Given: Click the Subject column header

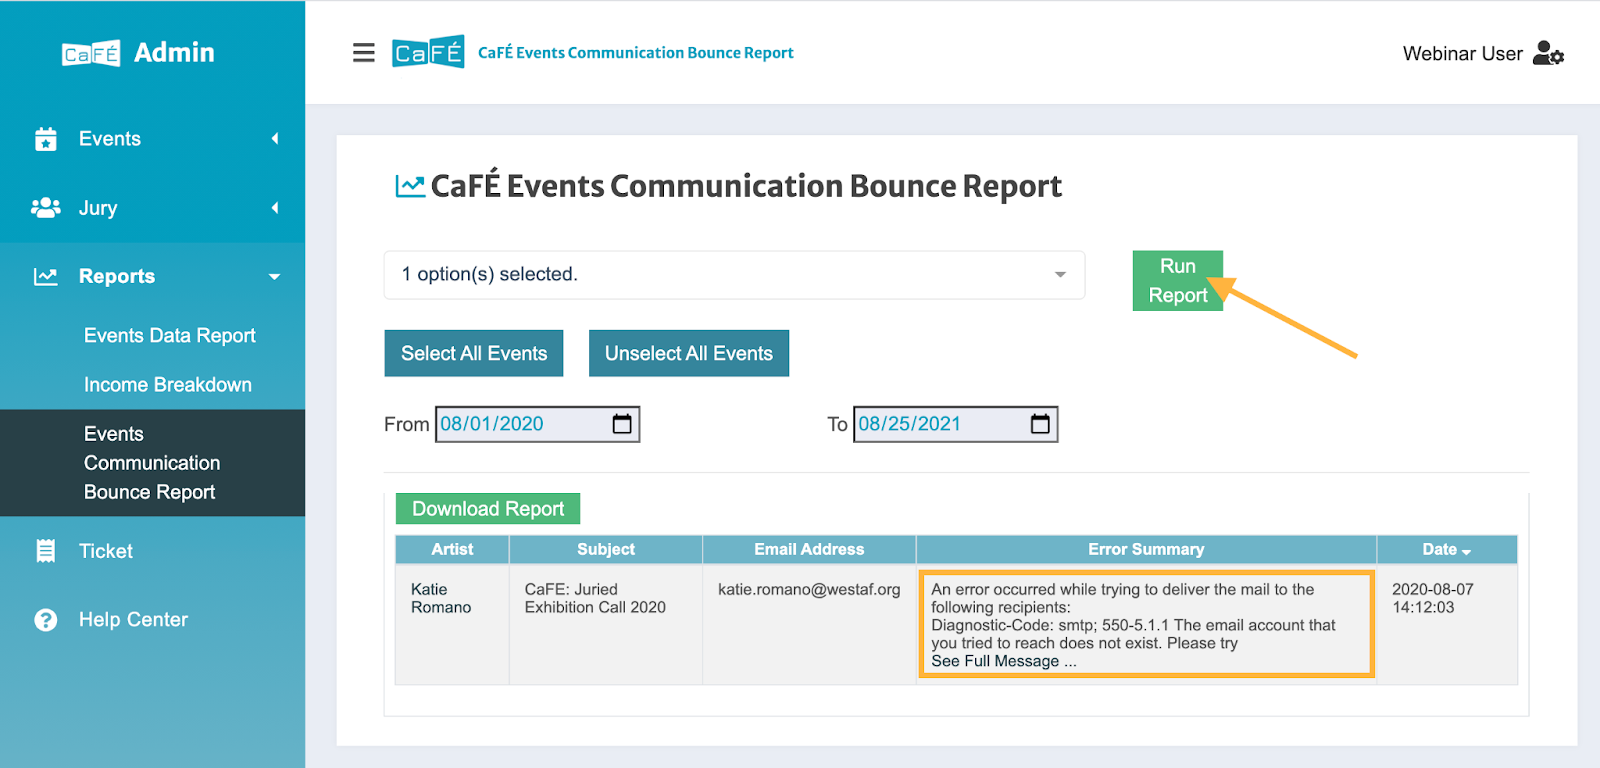Looking at the screenshot, I should [x=606, y=550].
